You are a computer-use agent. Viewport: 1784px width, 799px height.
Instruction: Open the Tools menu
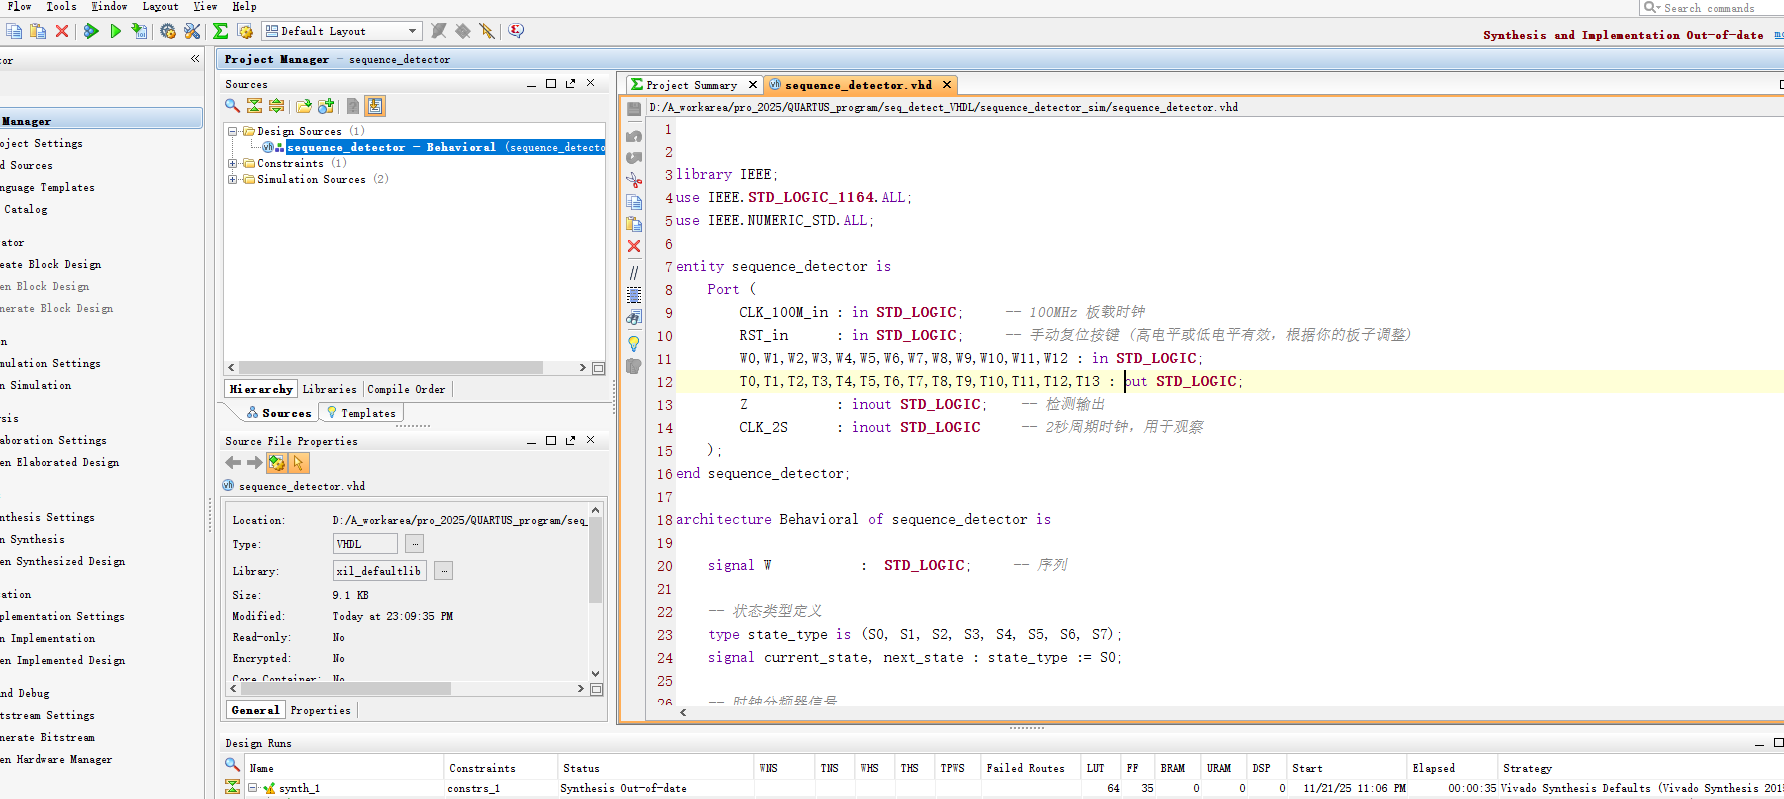pyautogui.click(x=61, y=6)
